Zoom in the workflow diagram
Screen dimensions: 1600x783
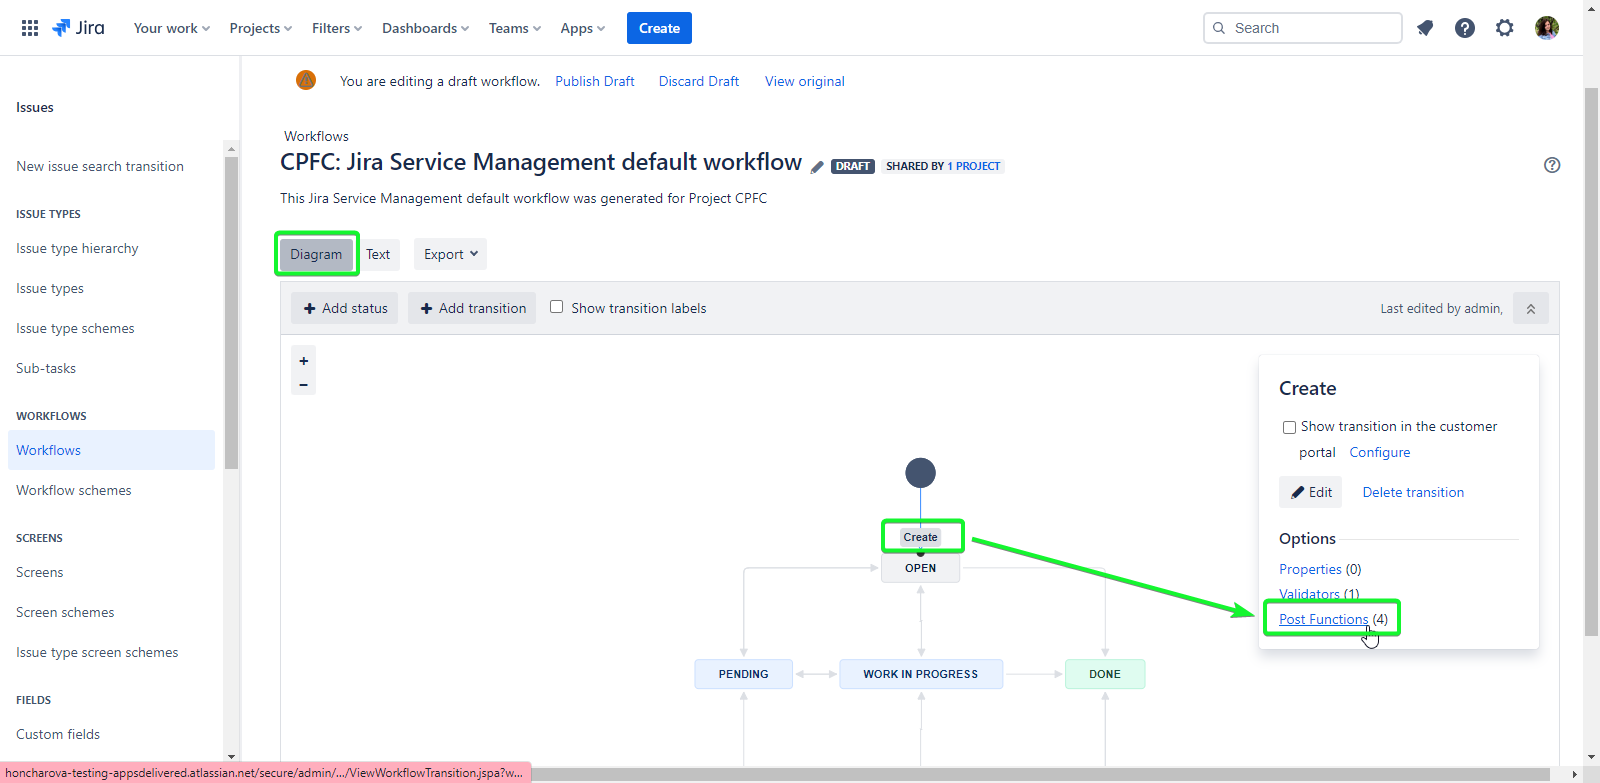tap(304, 361)
